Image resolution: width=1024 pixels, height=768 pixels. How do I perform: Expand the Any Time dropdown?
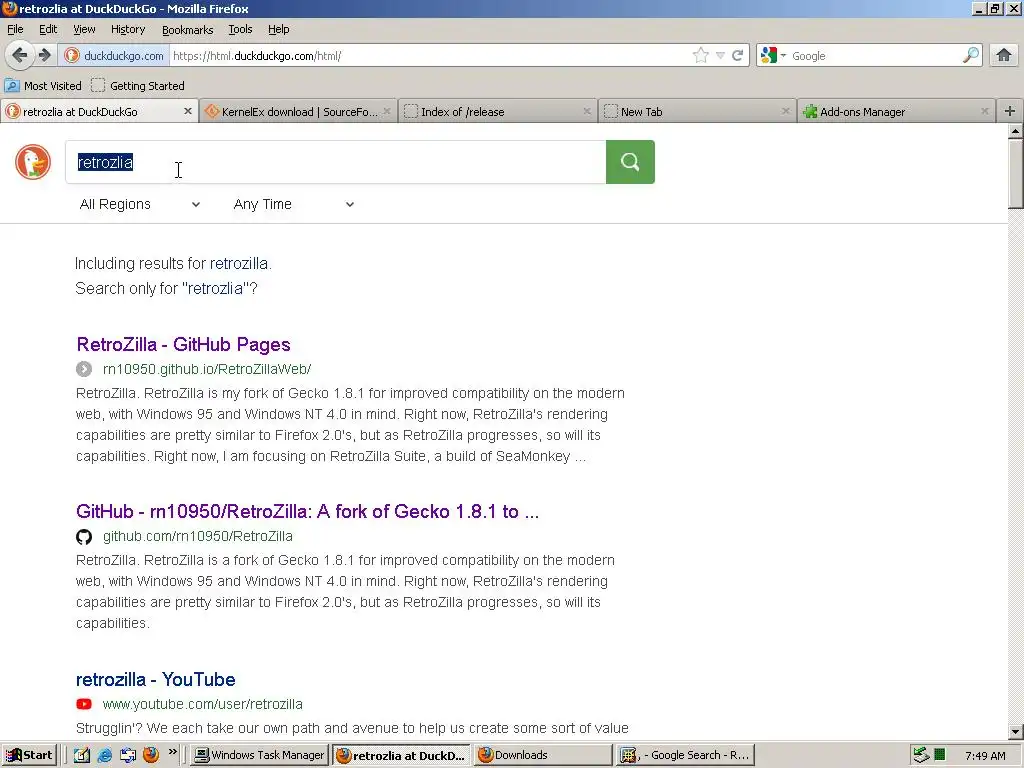pyautogui.click(x=294, y=204)
